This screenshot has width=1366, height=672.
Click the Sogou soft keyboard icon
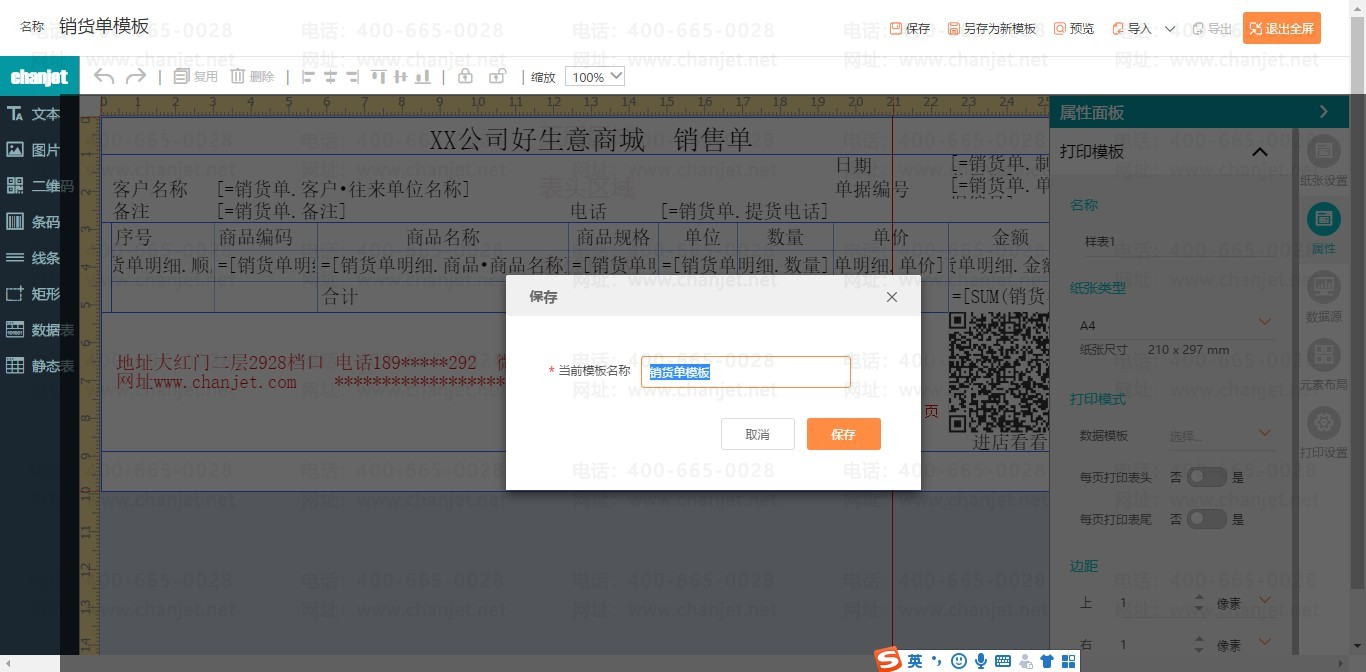point(1003,661)
